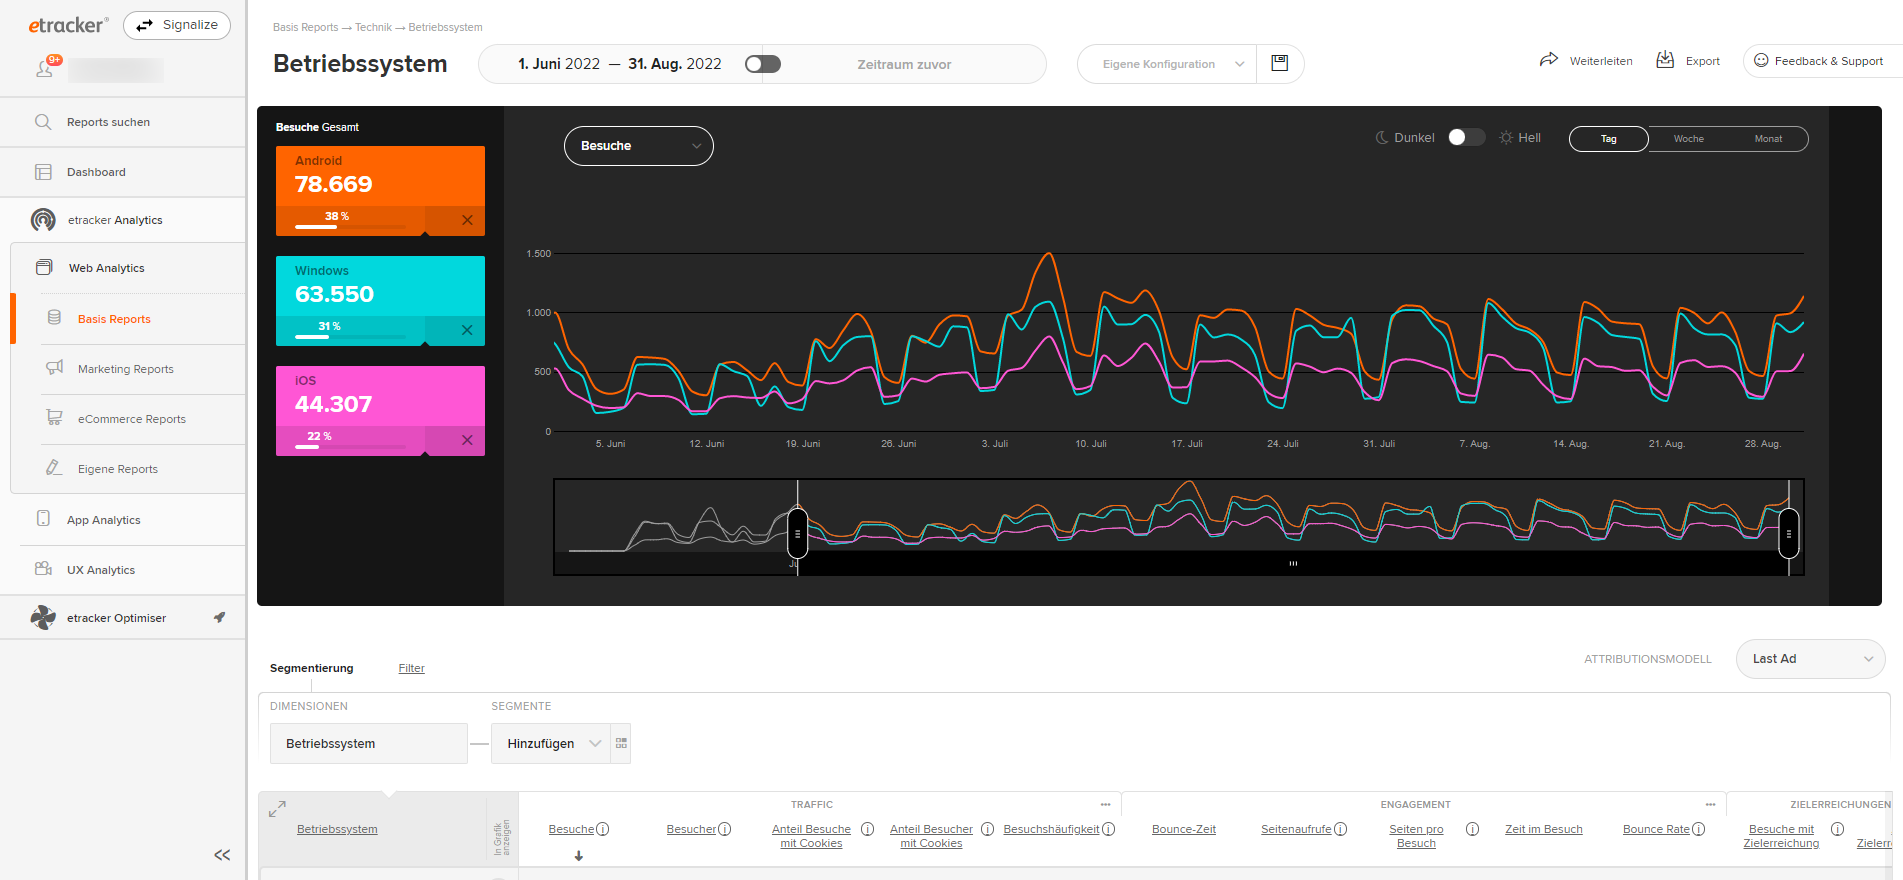Sort by Besuchshäufigkeit column

pos(1051,829)
